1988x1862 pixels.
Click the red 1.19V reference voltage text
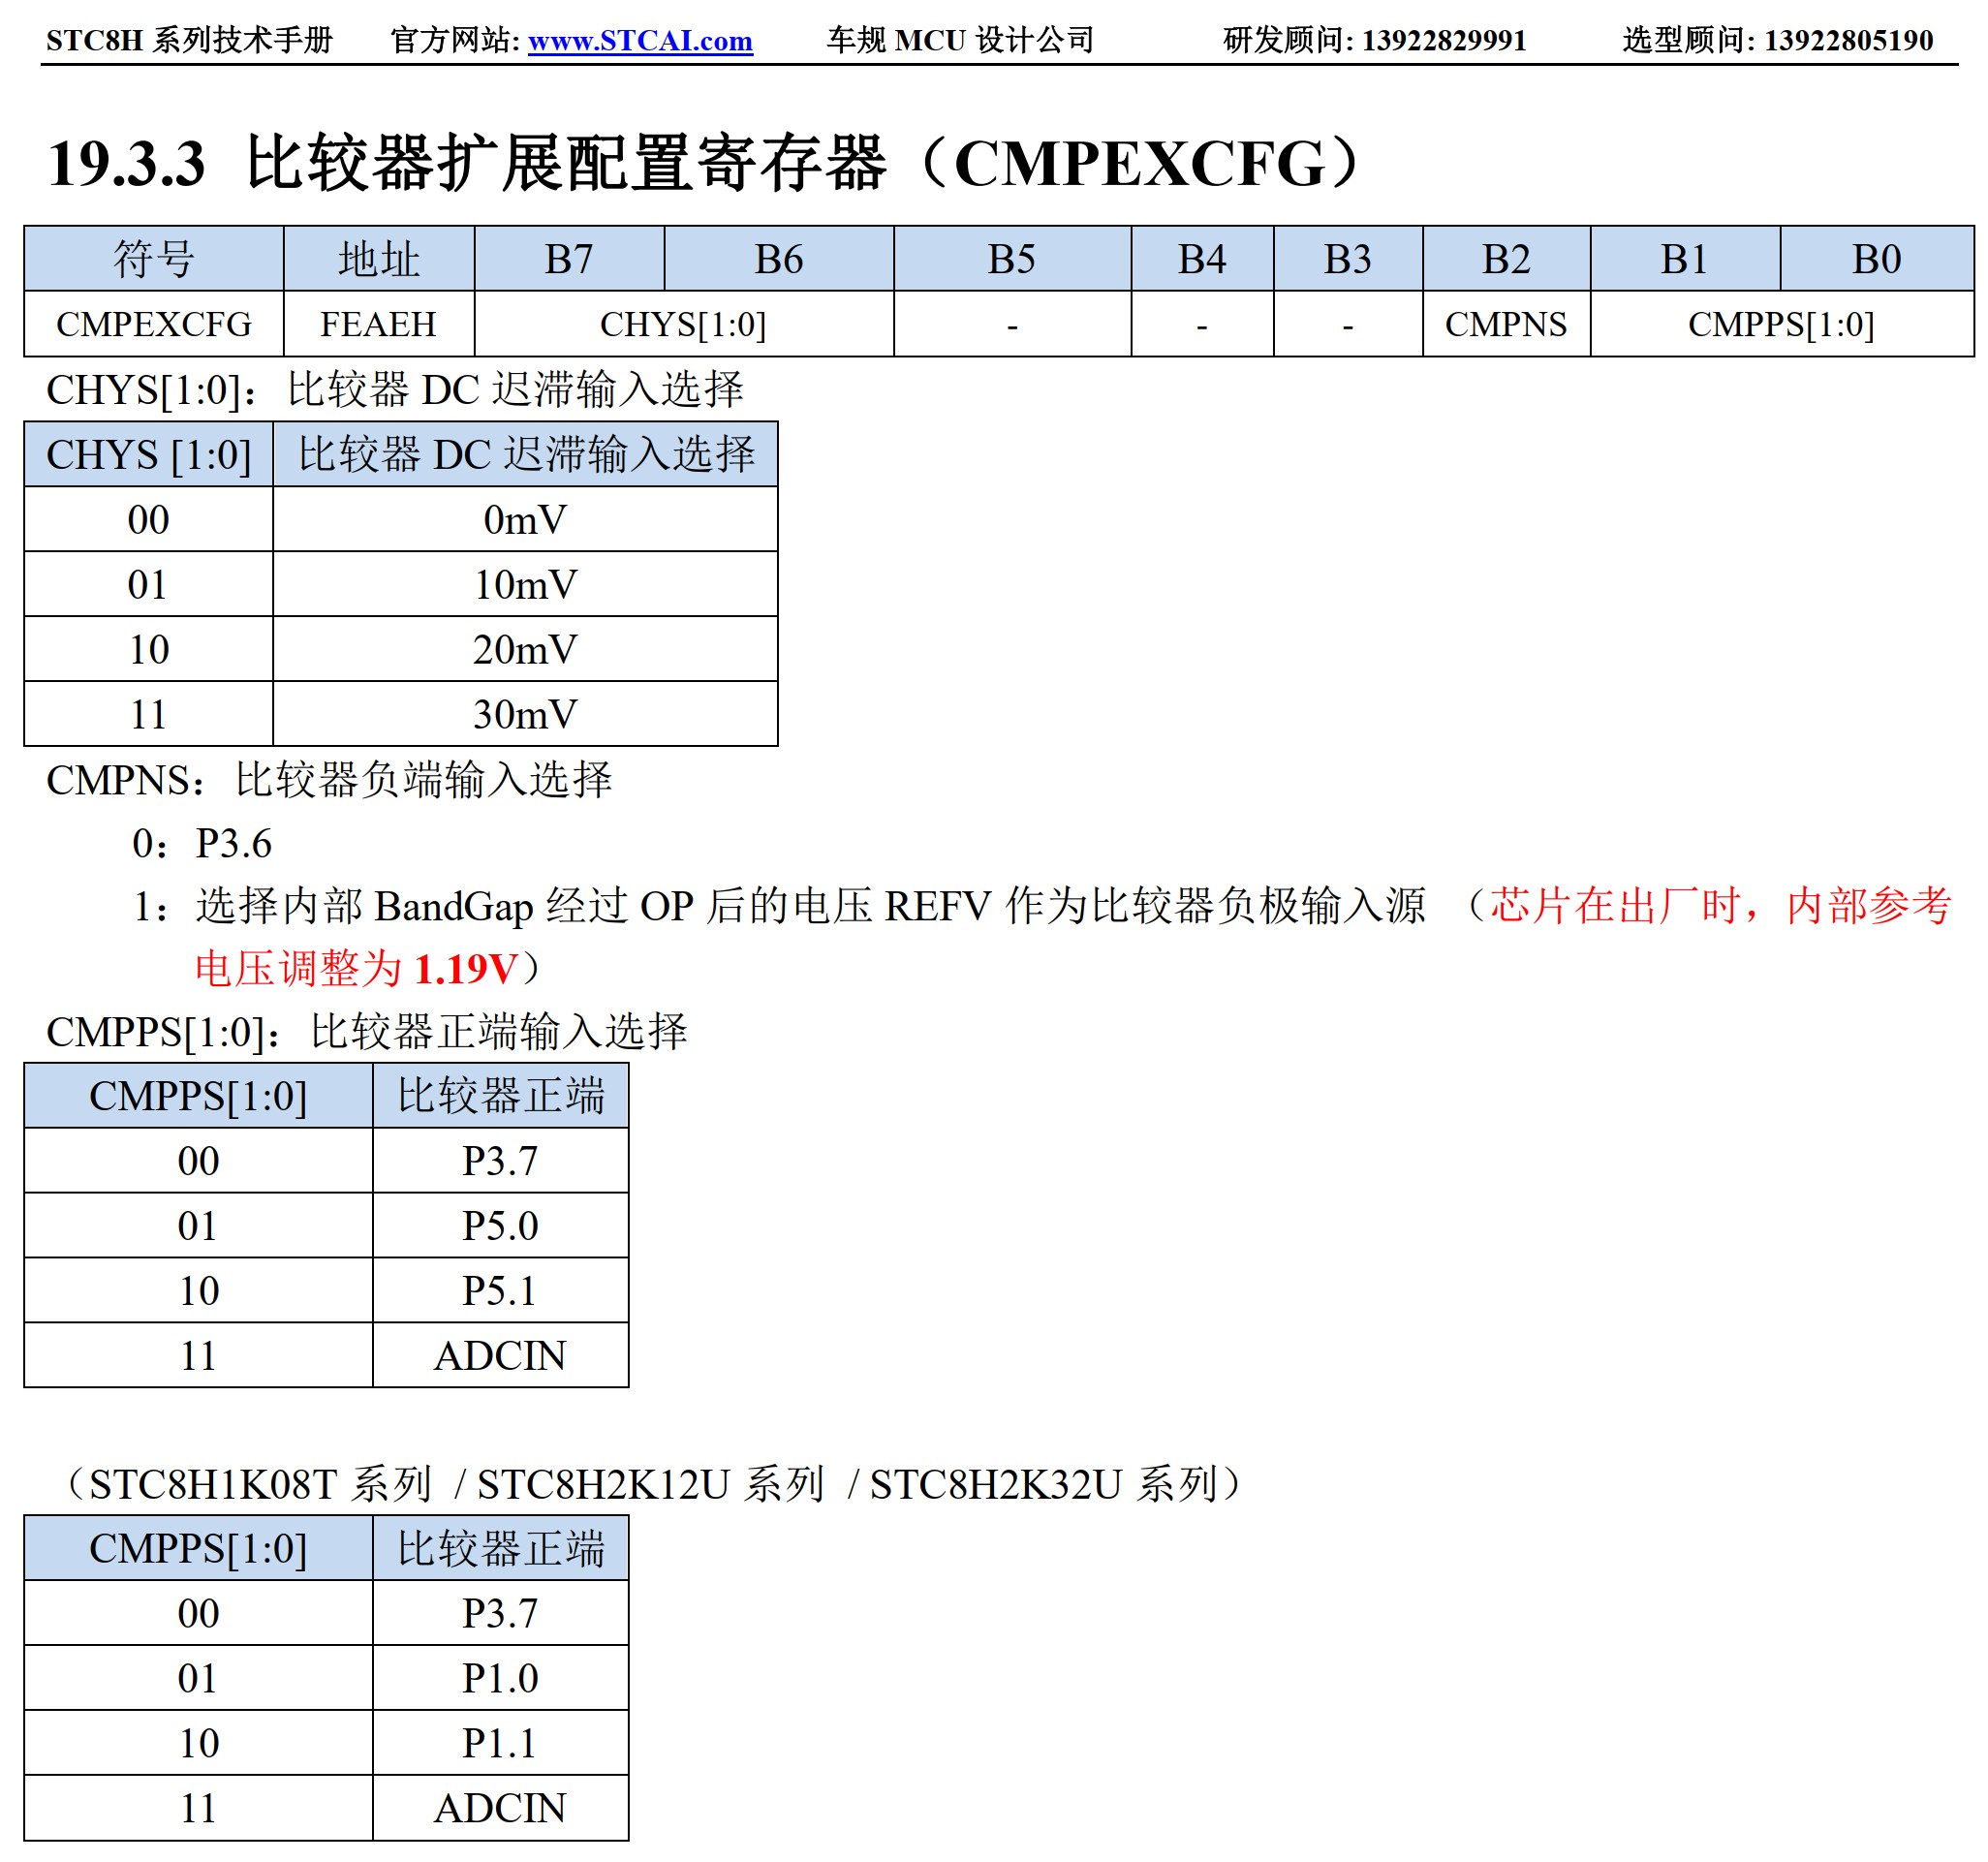(x=465, y=968)
